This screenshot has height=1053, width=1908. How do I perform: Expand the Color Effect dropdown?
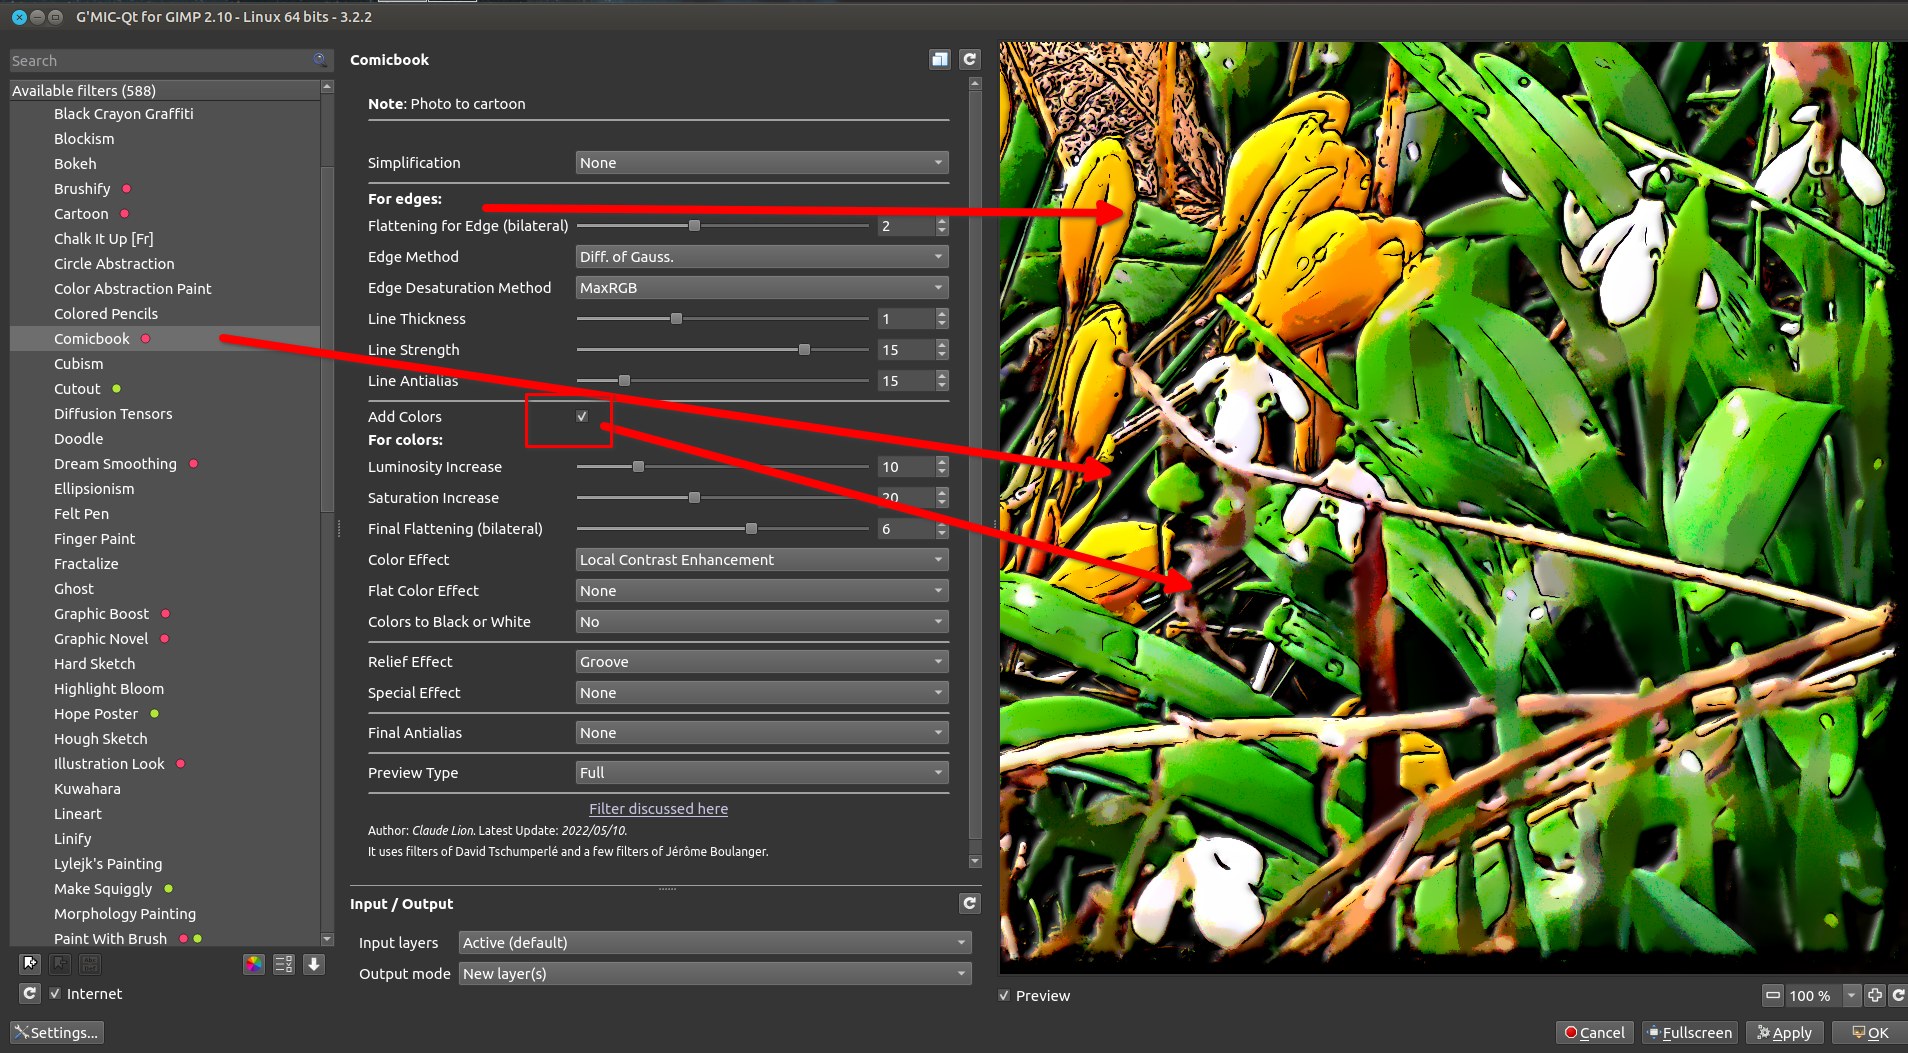point(761,560)
